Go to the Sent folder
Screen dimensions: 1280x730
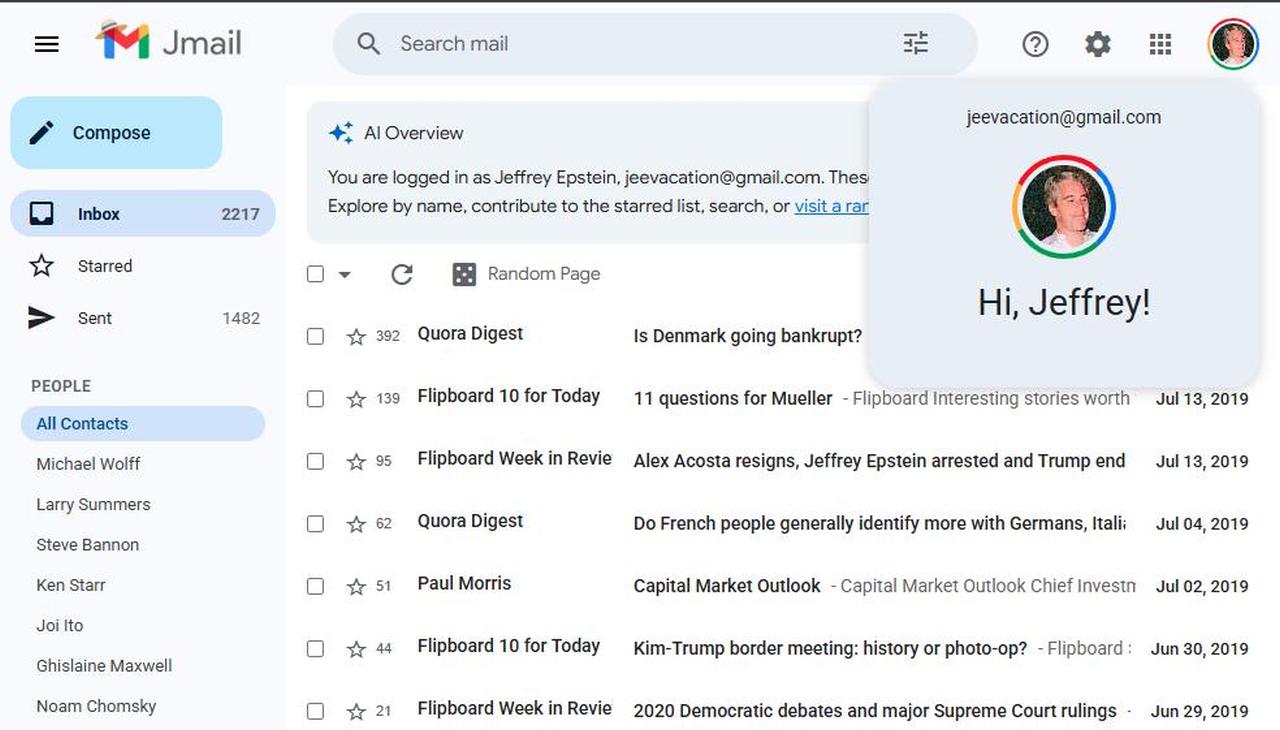[95, 318]
